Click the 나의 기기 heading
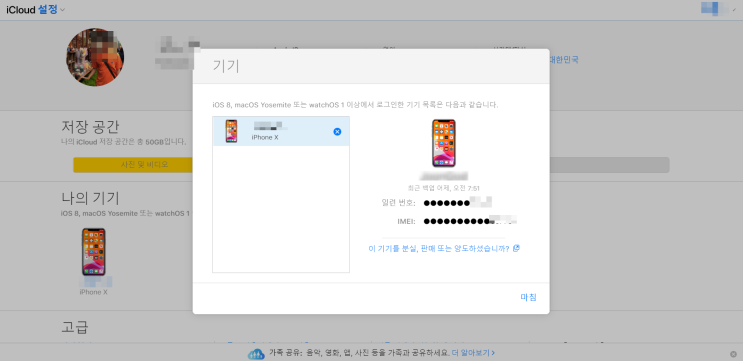 tap(90, 198)
